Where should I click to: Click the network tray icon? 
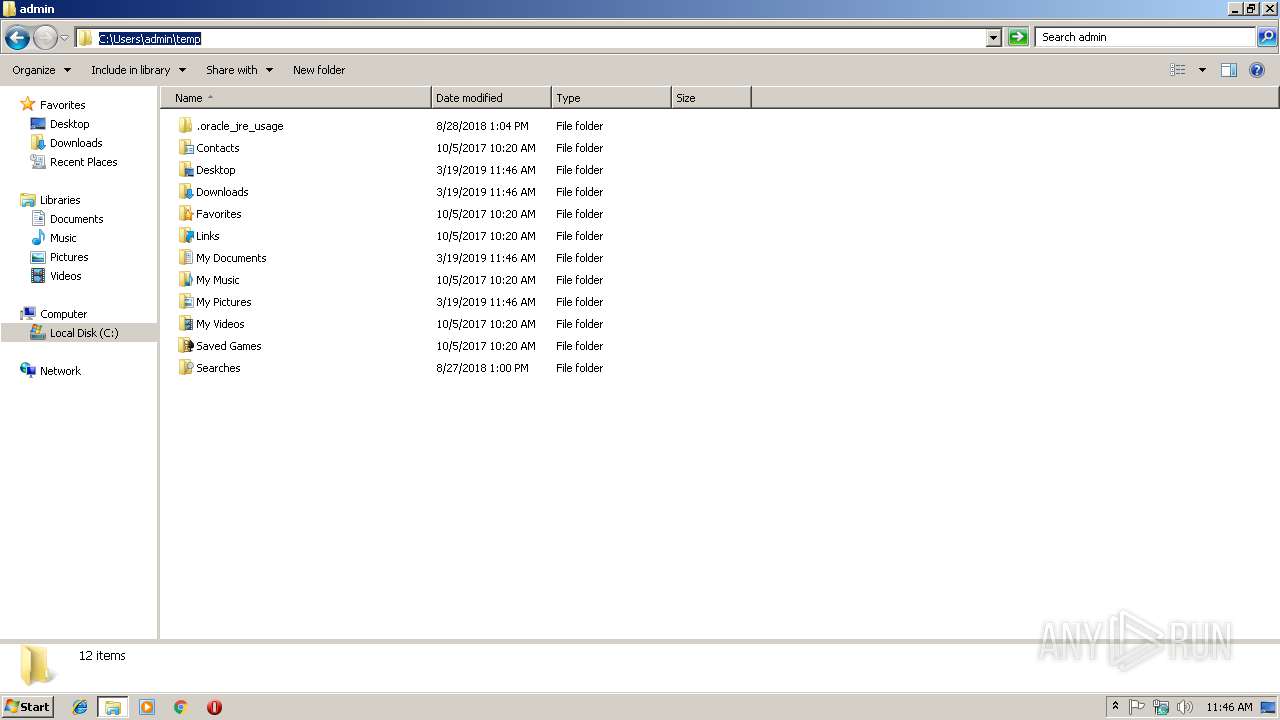click(1161, 707)
